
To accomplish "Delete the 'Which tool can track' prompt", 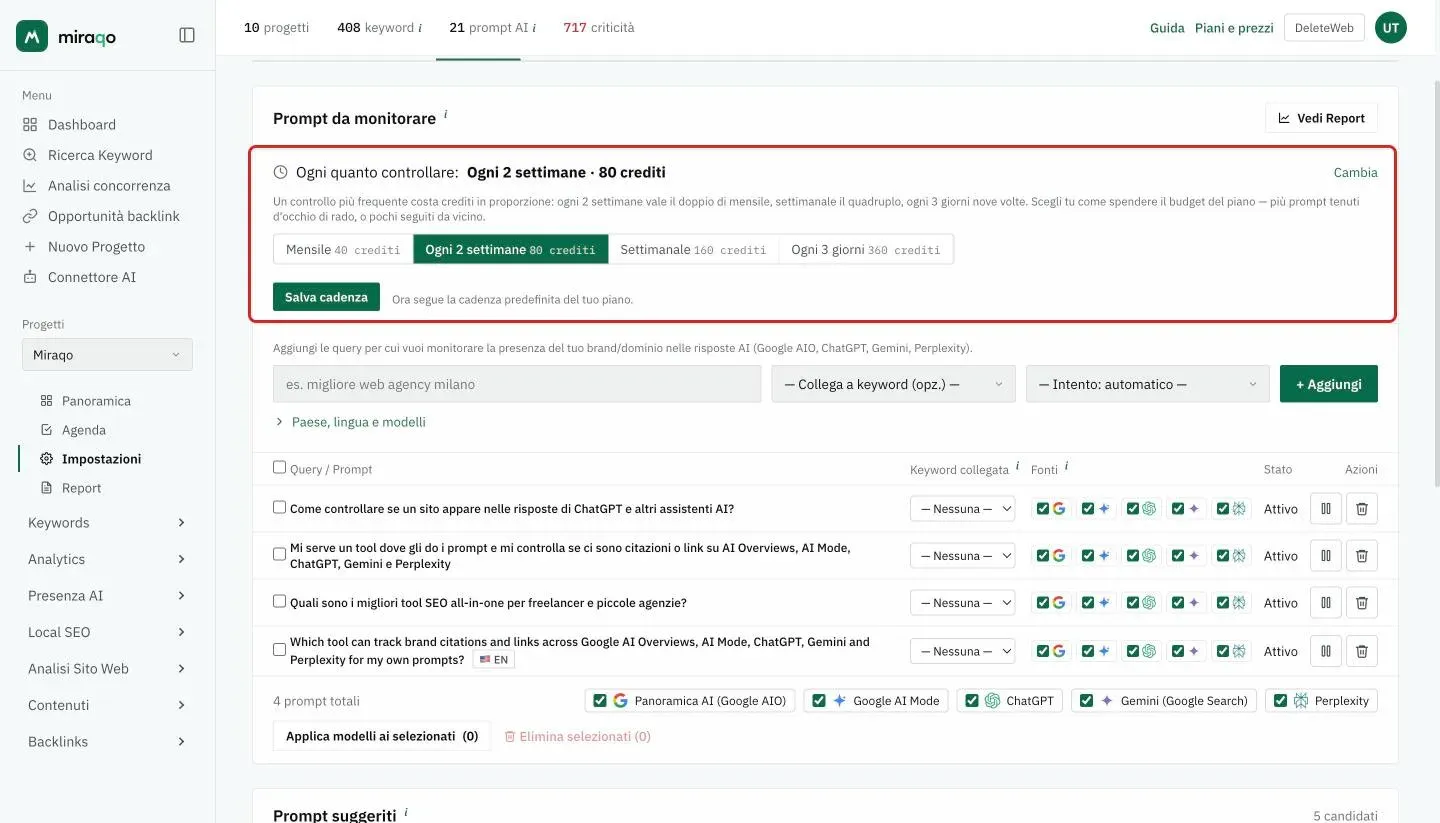I will [x=1362, y=651].
